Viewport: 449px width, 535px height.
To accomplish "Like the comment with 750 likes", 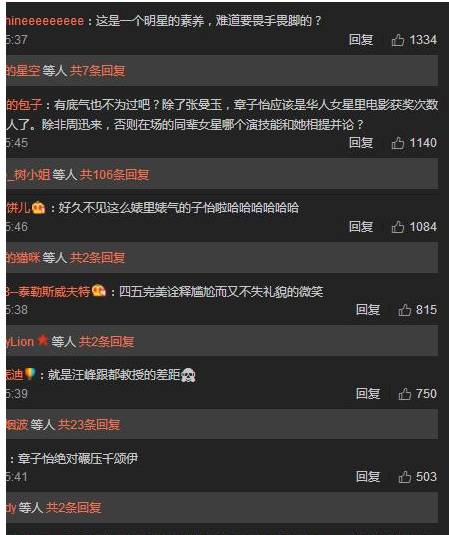I will (x=405, y=394).
